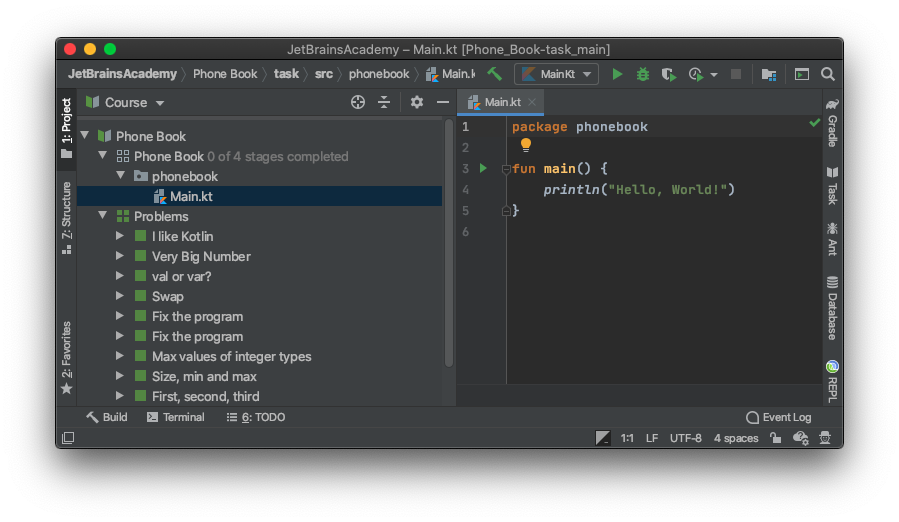Viewport: 899px width, 522px height.
Task: Click the read-only lock icon in status bar
Action: [x=775, y=438]
